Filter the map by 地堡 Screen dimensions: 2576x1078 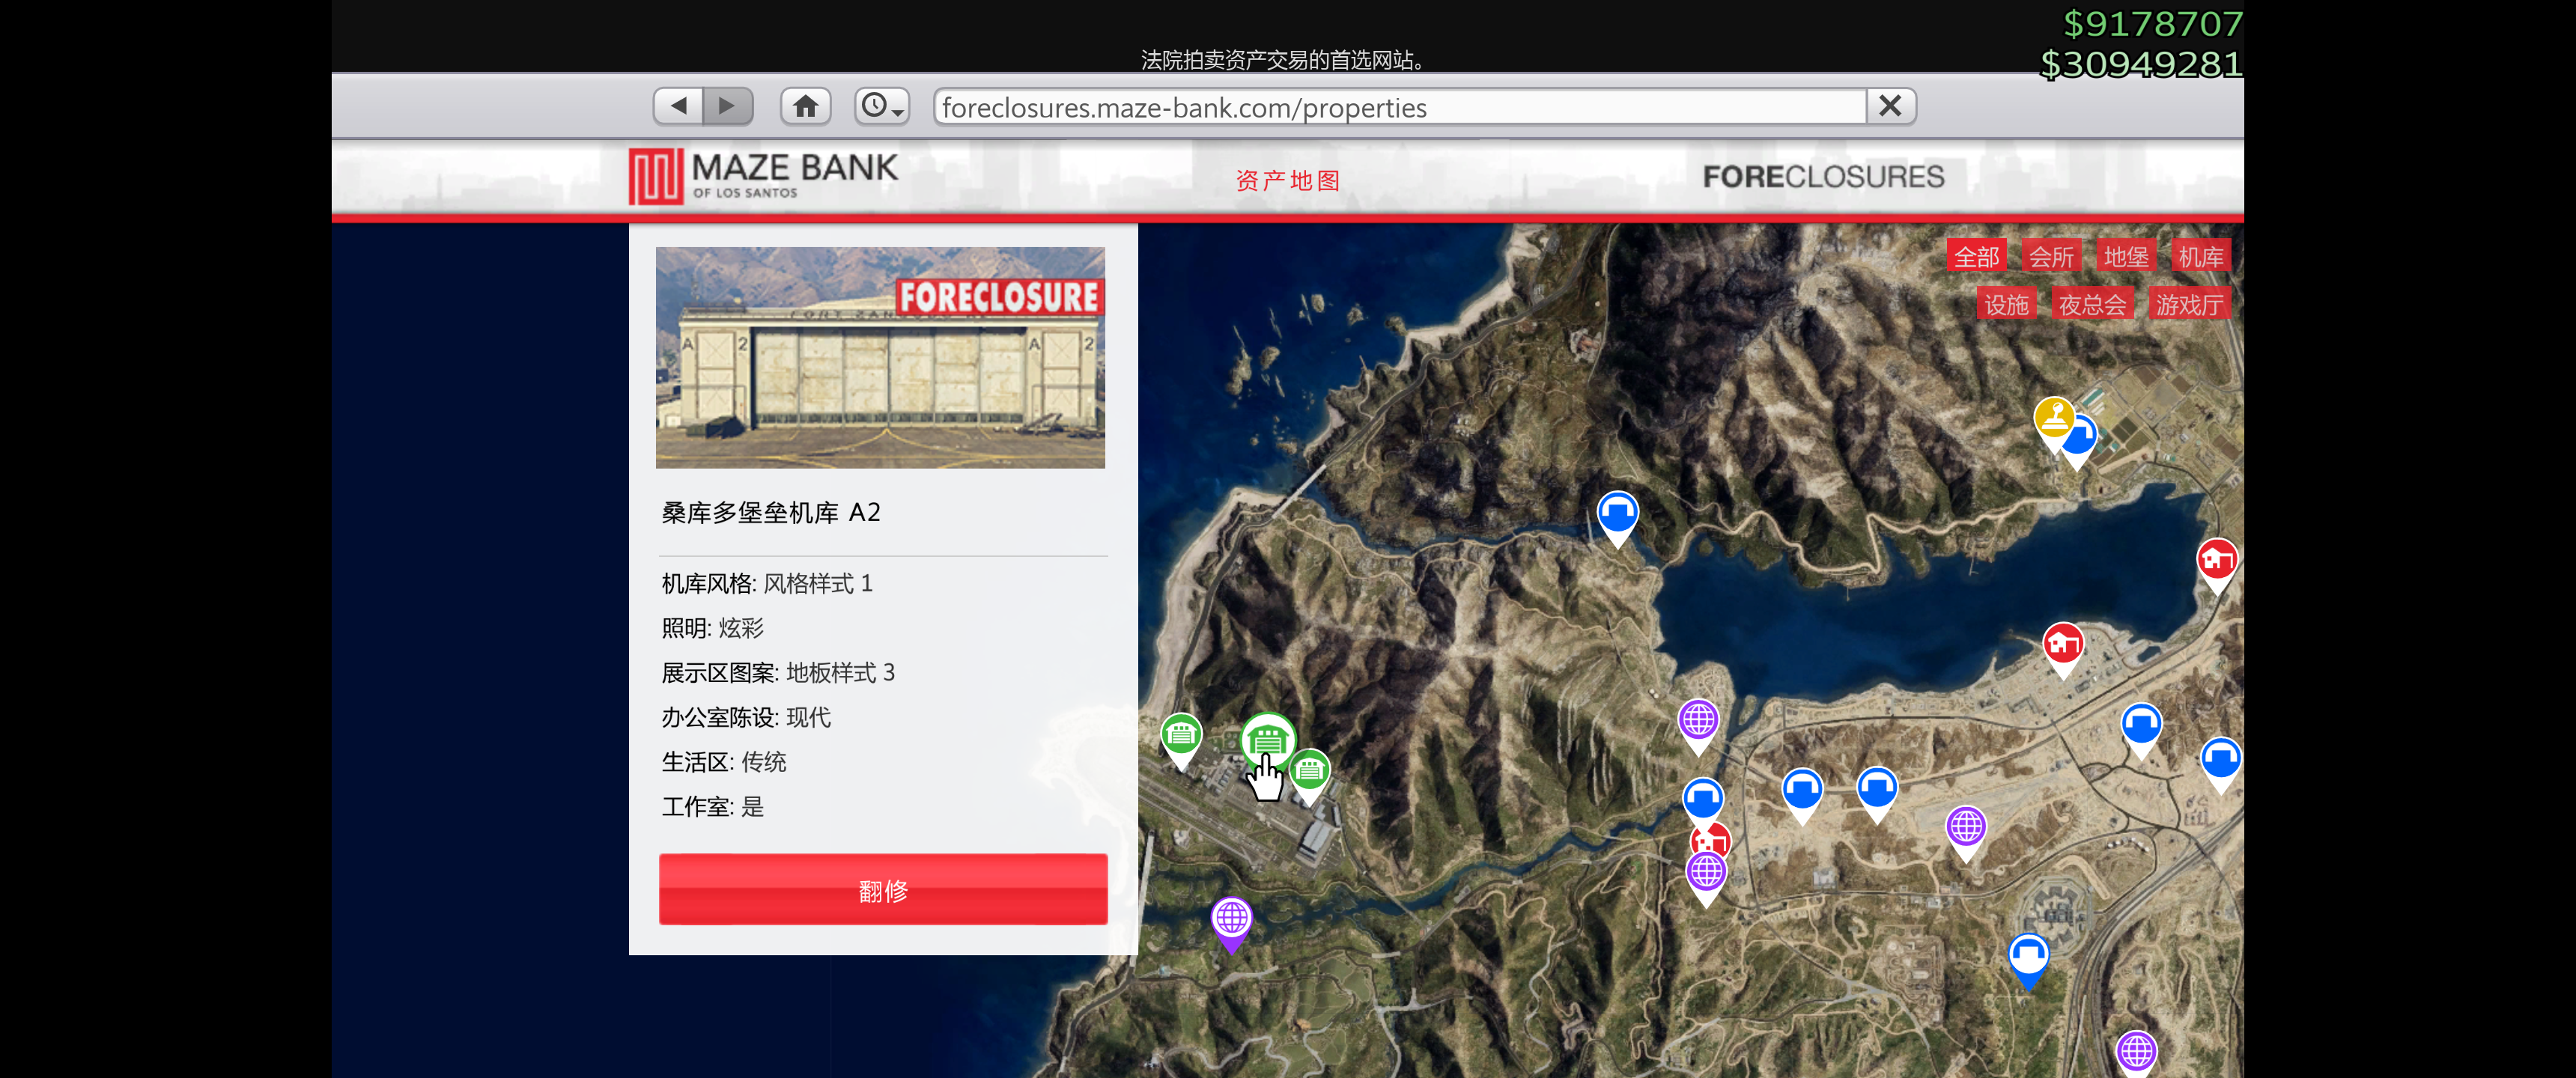click(x=2126, y=257)
